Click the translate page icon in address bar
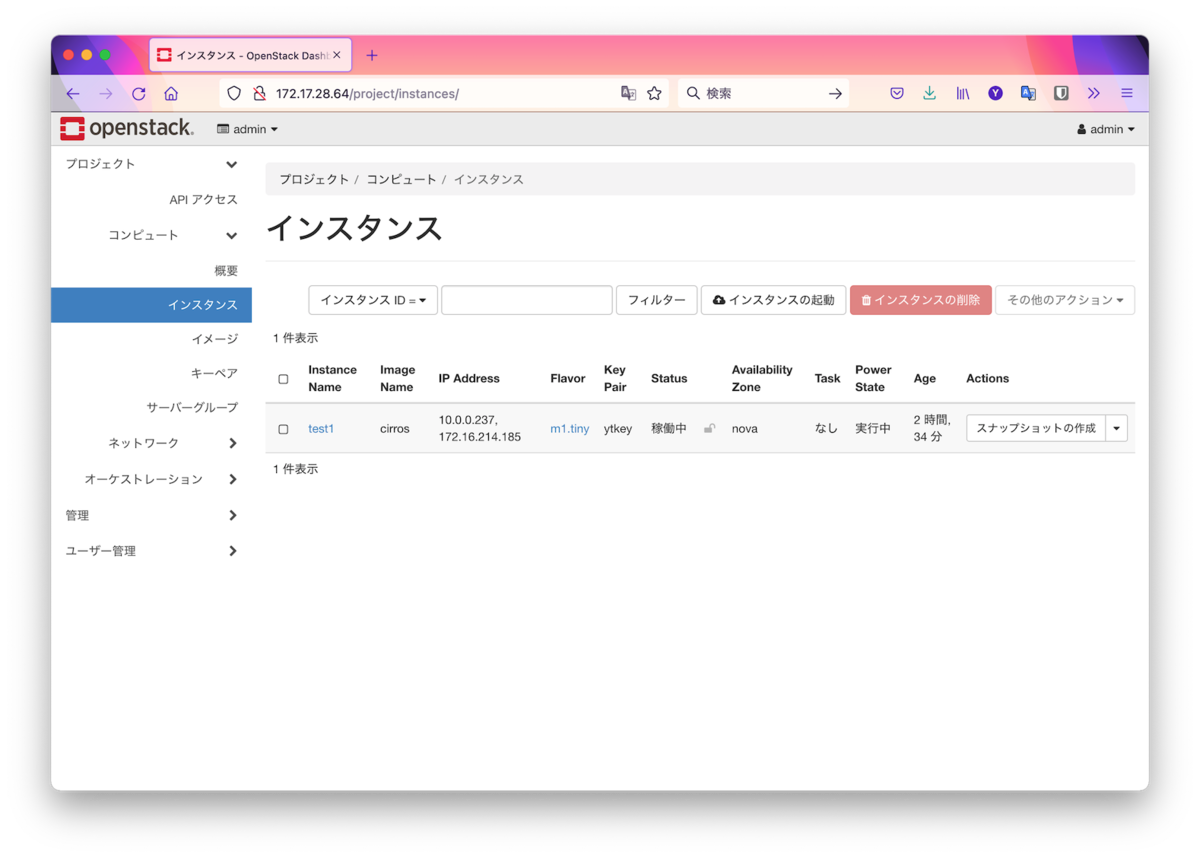The height and width of the screenshot is (858, 1200). [628, 93]
